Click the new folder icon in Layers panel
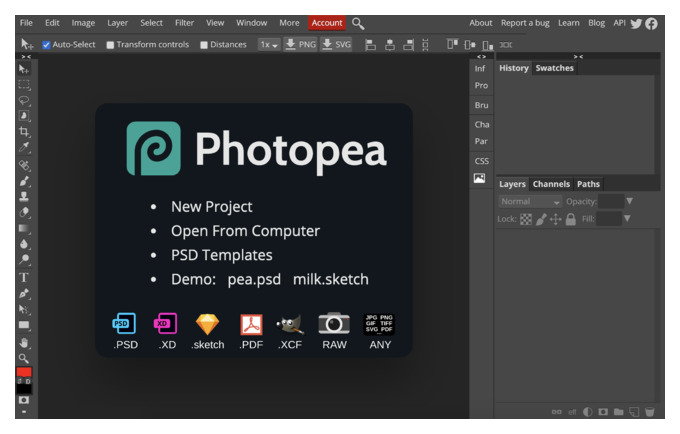Image resolution: width=680 pixels, height=434 pixels. coord(619,411)
